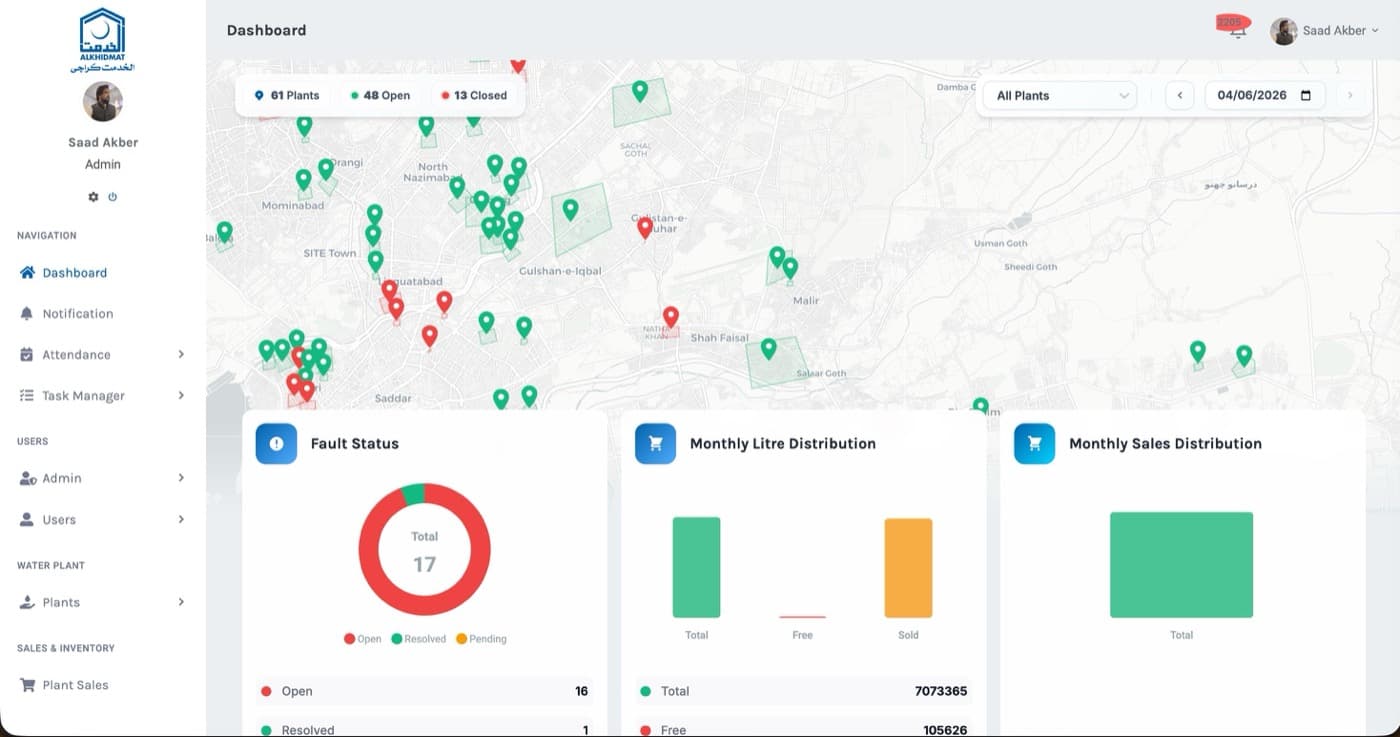This screenshot has height=737, width=1400.
Task: Click green pin in Sachal Goth zone
Action: pyautogui.click(x=640, y=91)
